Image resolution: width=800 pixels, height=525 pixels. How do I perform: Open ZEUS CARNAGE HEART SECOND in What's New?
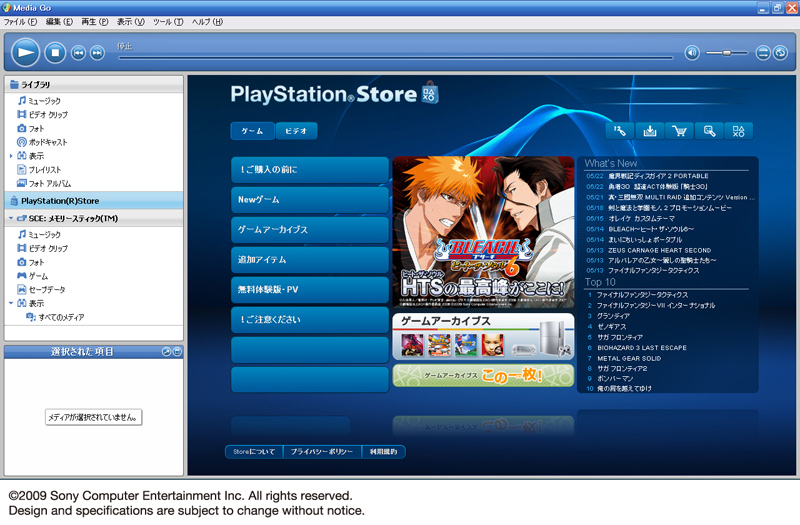[x=659, y=250]
